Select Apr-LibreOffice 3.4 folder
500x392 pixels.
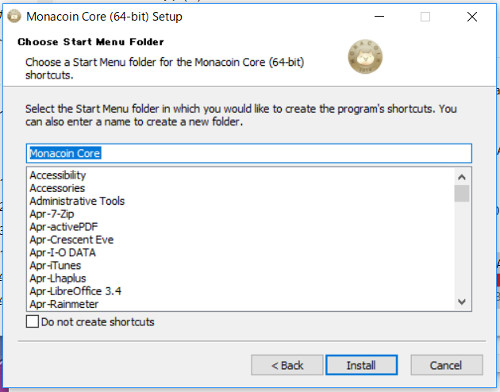(x=75, y=291)
